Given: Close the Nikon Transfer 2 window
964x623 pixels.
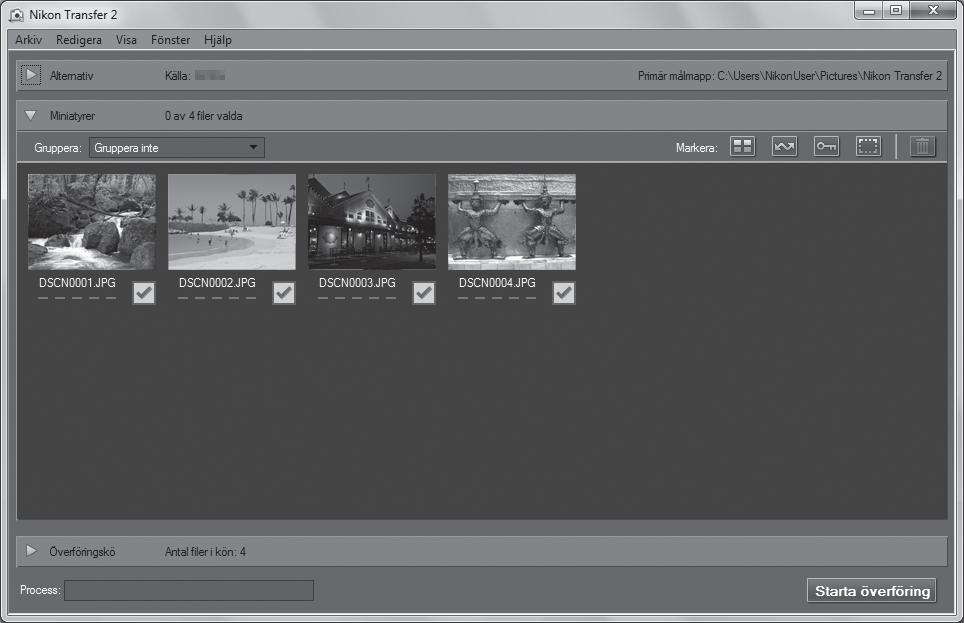Looking at the screenshot, I should (933, 10).
